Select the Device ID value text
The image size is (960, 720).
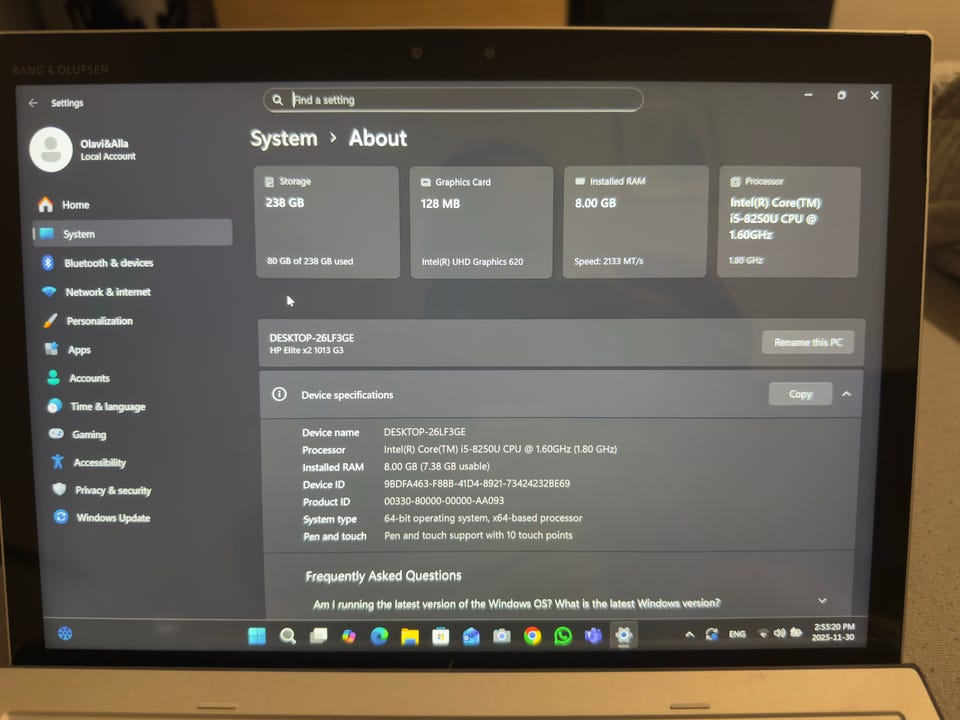pyautogui.click(x=477, y=483)
